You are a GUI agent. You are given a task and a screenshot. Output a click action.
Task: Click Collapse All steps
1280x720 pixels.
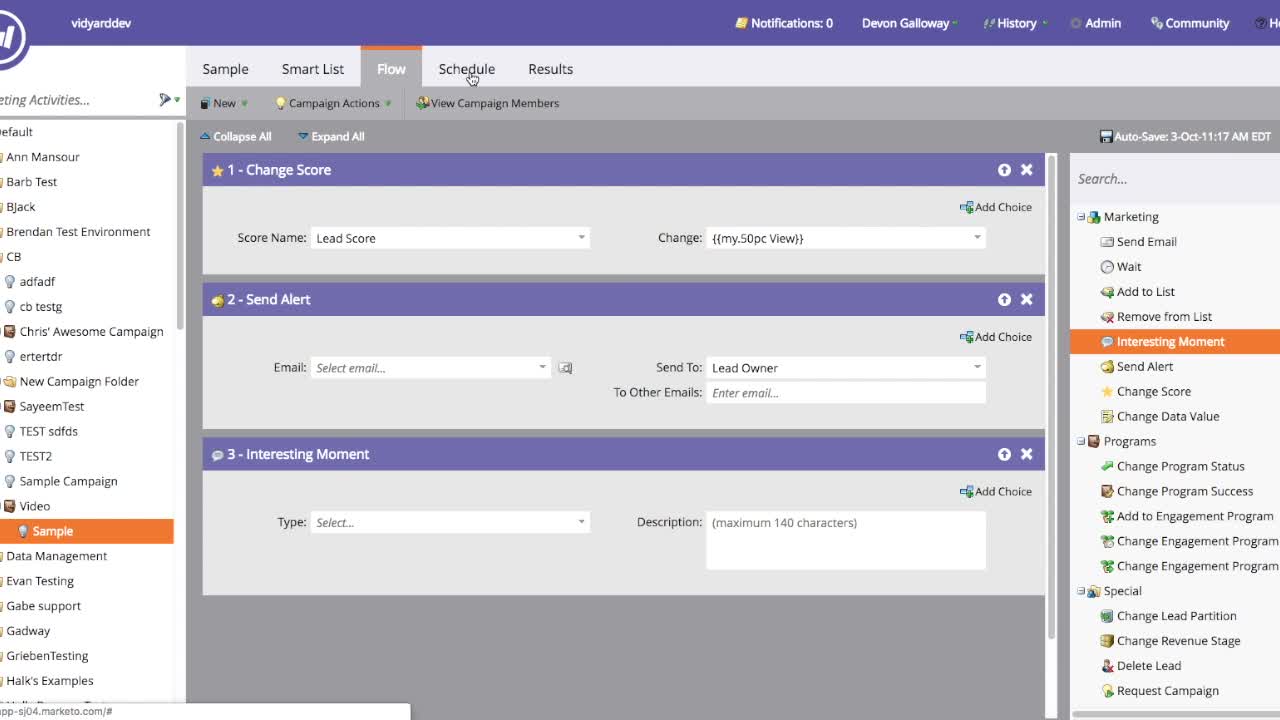[x=236, y=137]
